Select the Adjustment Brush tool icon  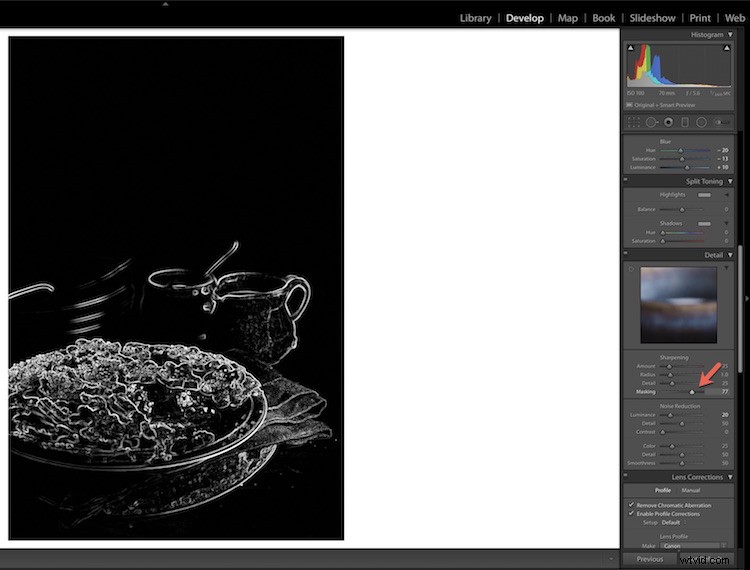[722, 122]
